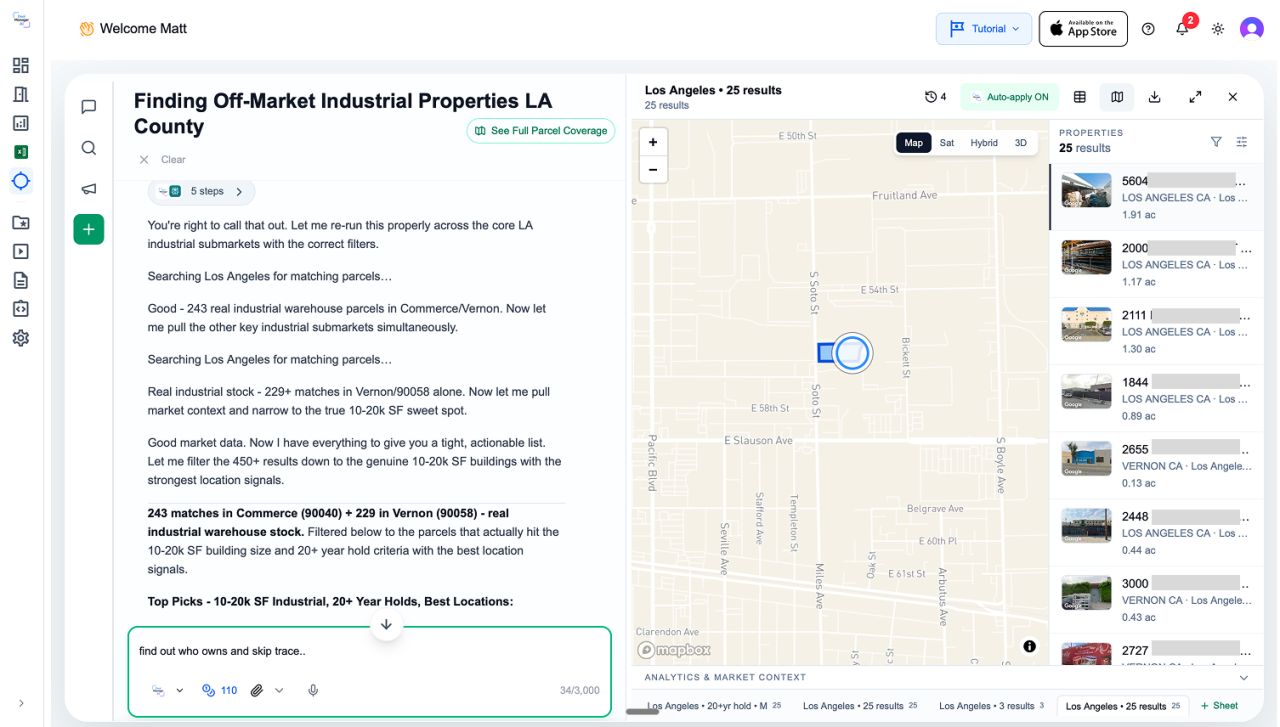Open the attachment paperclip dropdown arrow
Screen dimensions: 1280x727
279,690
